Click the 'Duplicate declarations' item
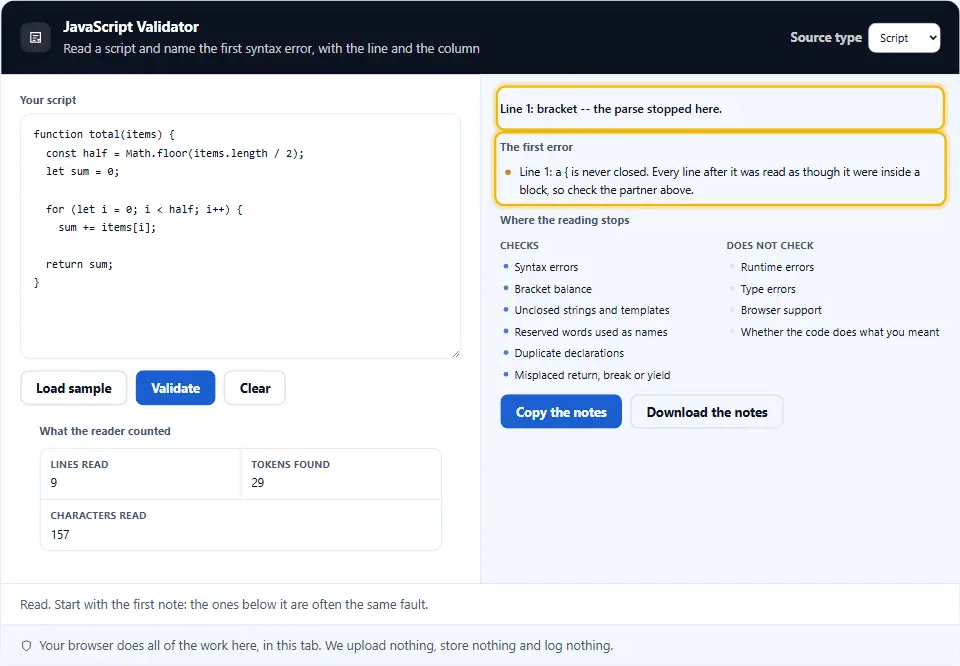The width and height of the screenshot is (960, 666). pyautogui.click(x=569, y=353)
